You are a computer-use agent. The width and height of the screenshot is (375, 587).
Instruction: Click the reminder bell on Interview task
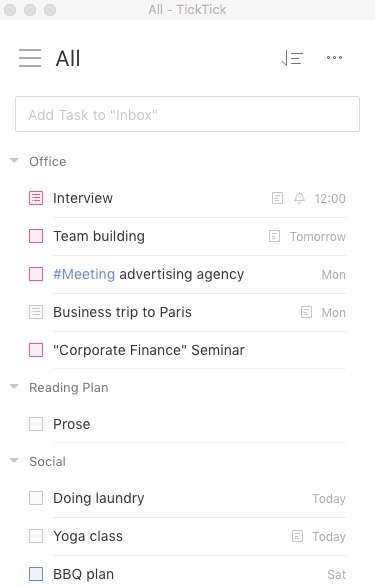pyautogui.click(x=299, y=198)
